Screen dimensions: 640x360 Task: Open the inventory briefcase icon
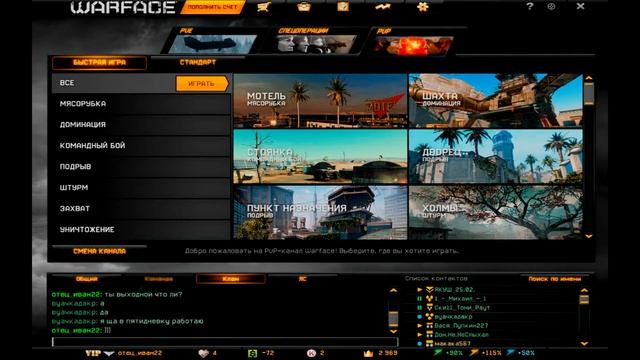(304, 7)
